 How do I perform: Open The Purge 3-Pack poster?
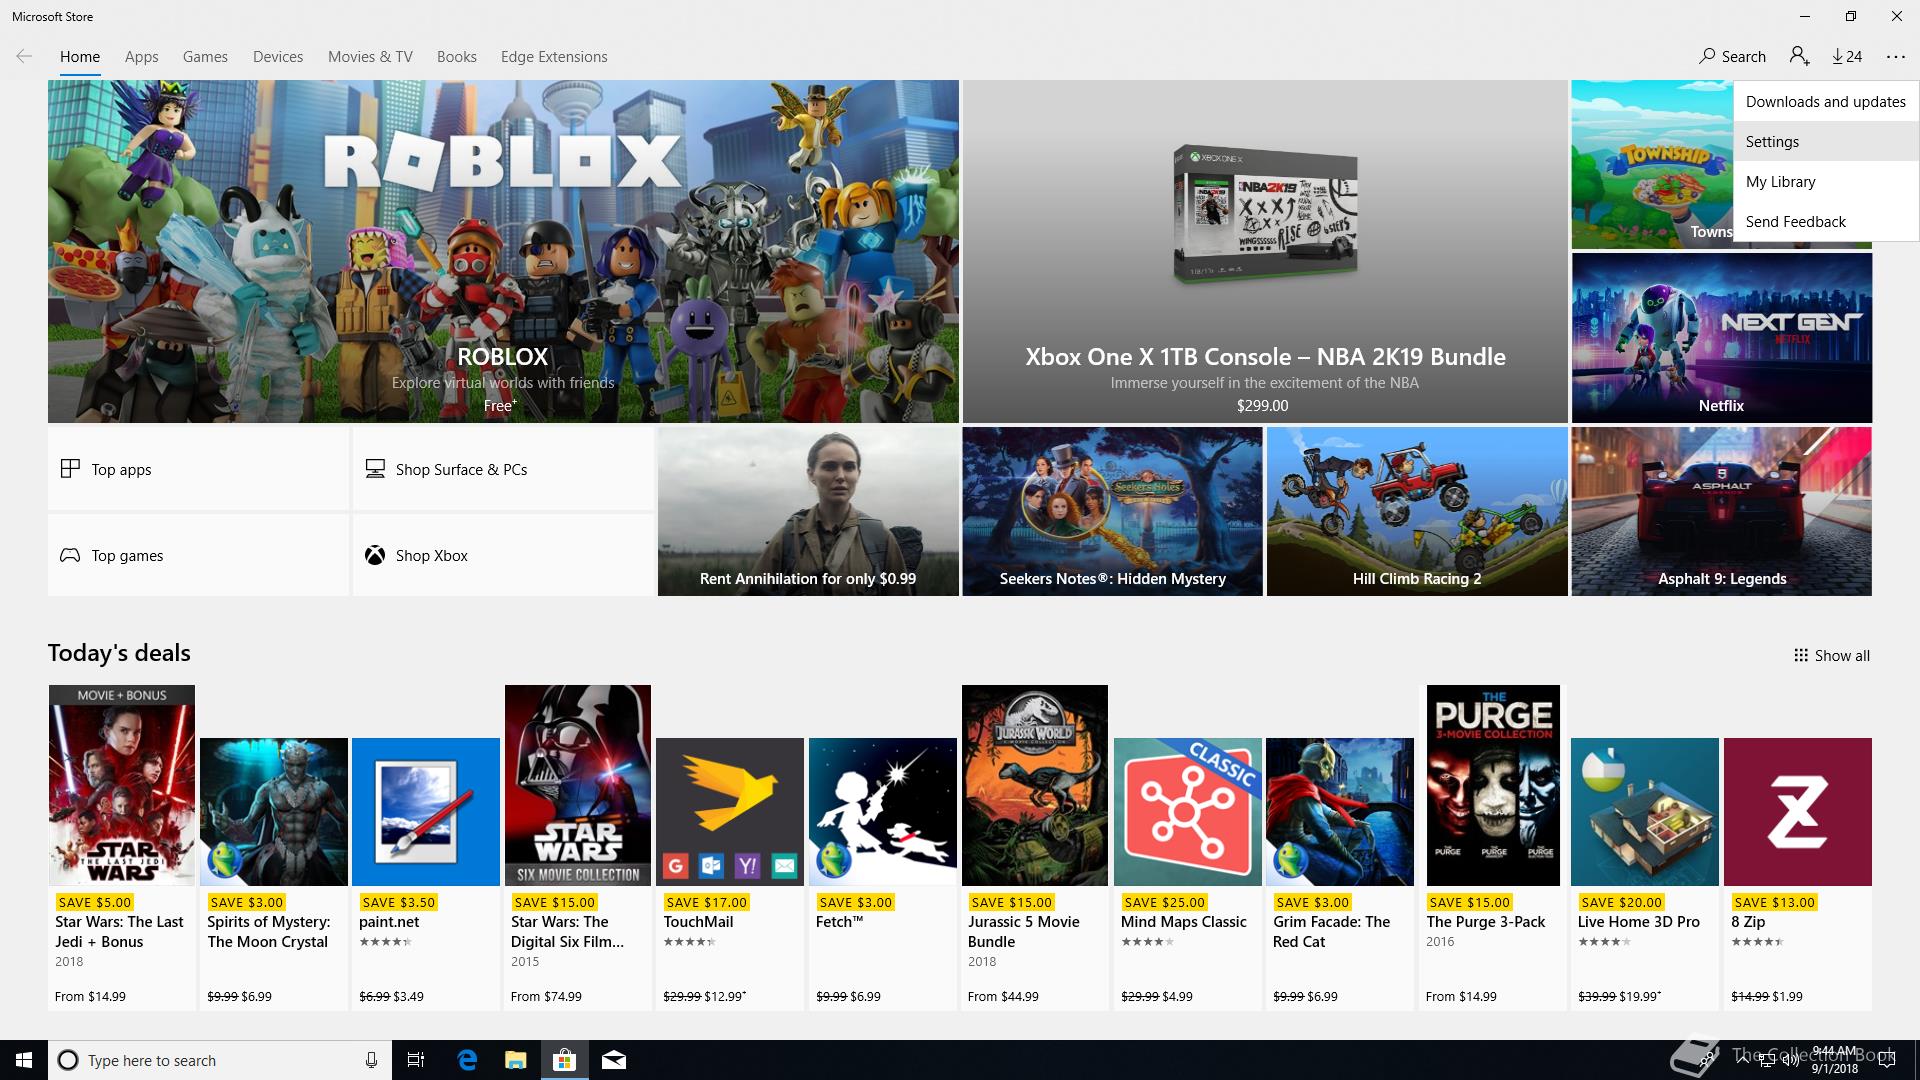(x=1493, y=785)
